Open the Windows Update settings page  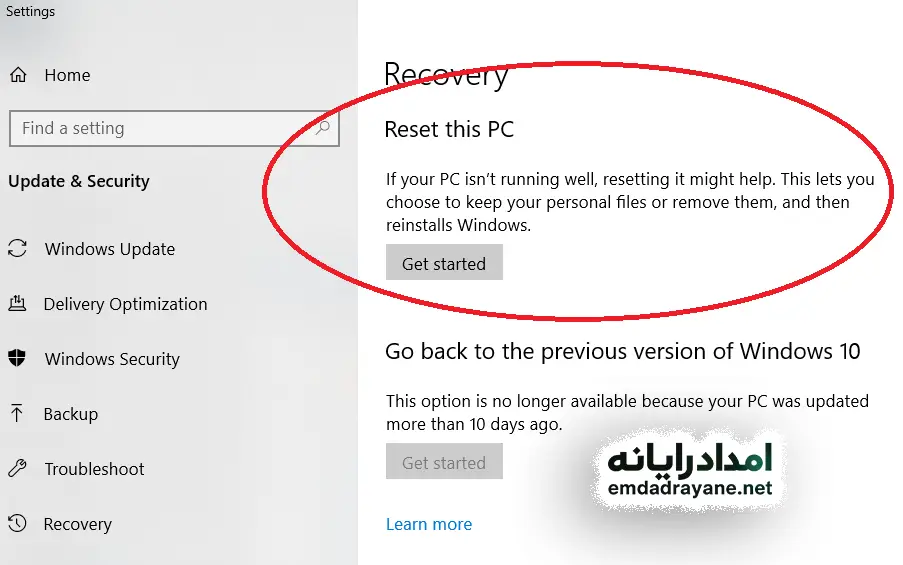(x=109, y=249)
